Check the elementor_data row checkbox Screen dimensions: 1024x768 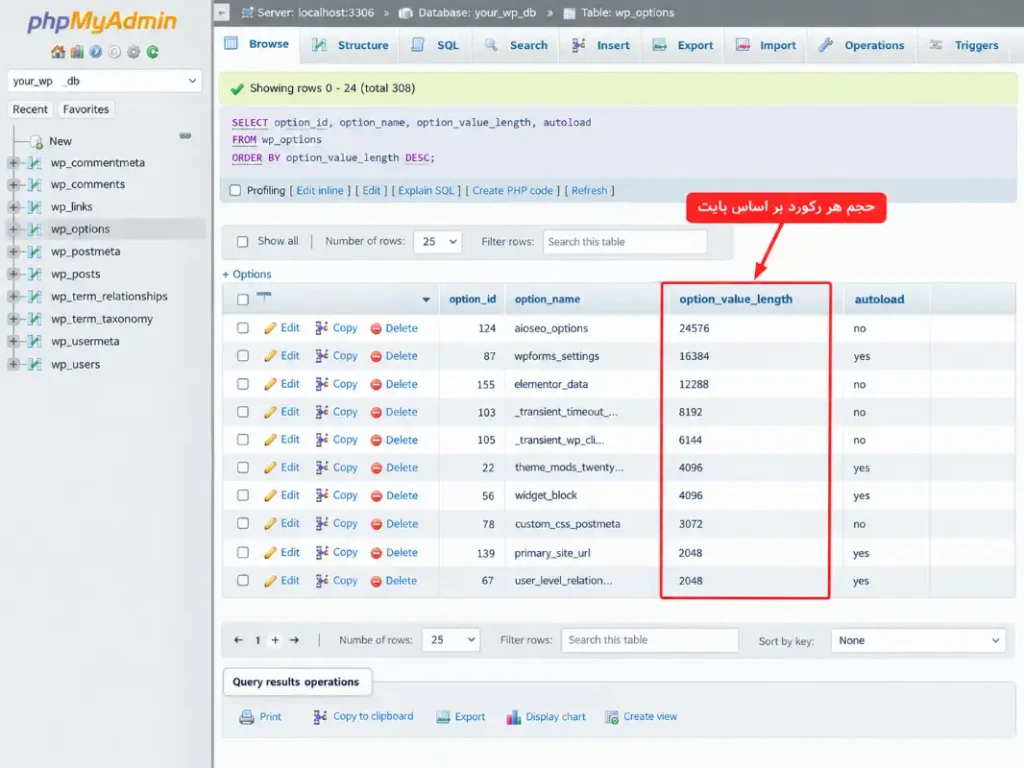tap(243, 384)
